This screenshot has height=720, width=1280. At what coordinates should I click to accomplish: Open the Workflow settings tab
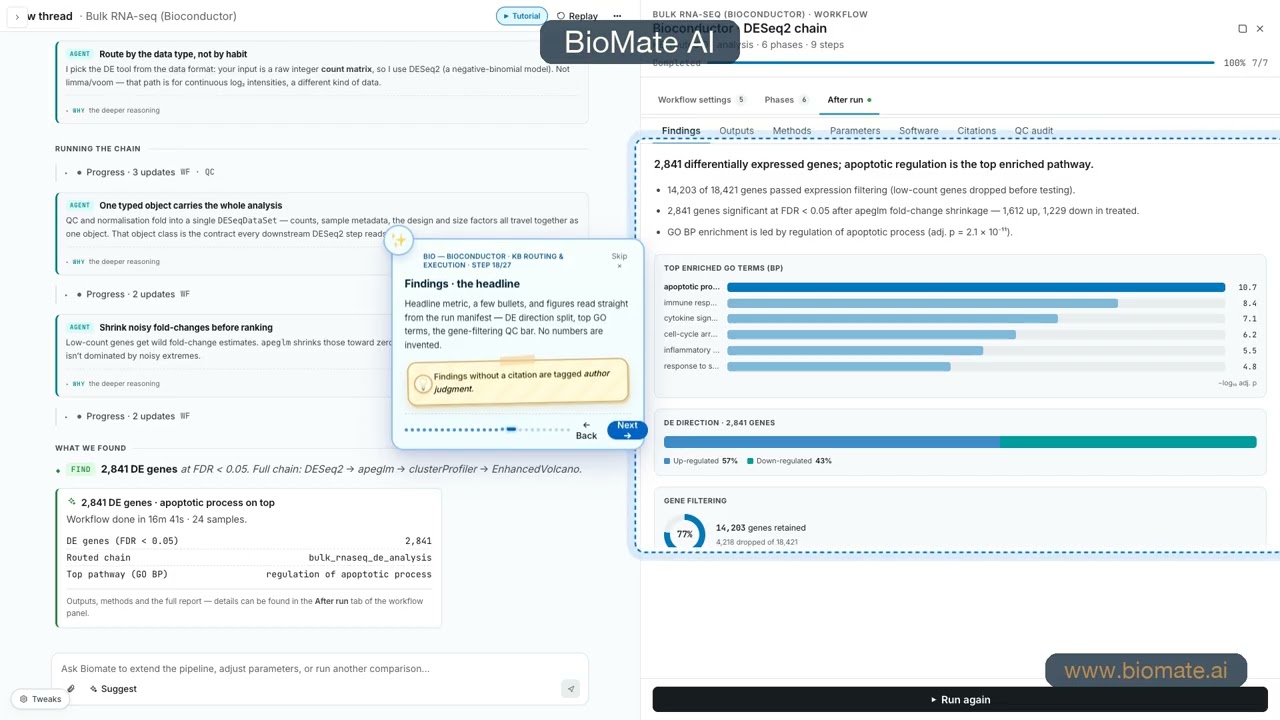coord(701,100)
